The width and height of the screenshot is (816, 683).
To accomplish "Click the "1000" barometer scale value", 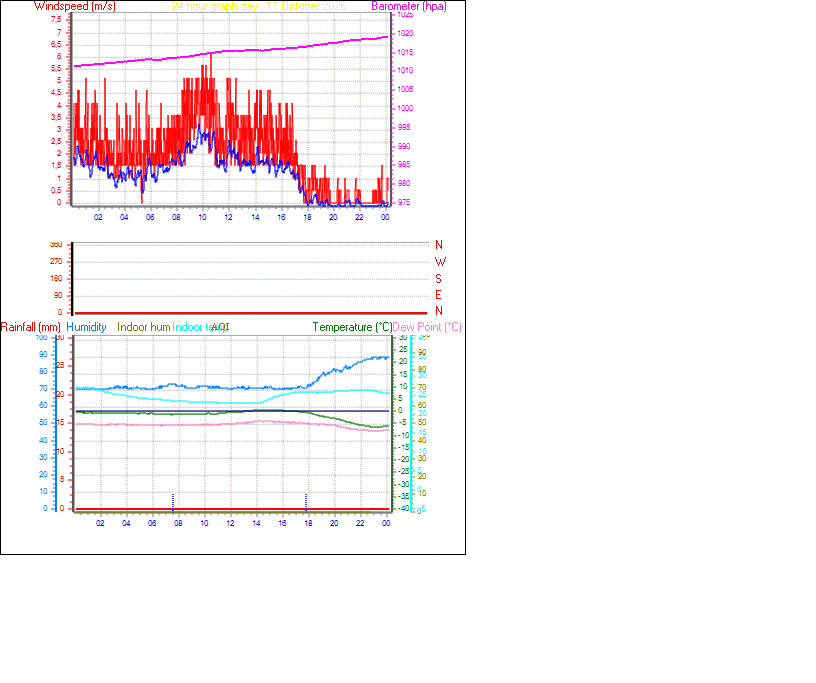I will point(405,108).
